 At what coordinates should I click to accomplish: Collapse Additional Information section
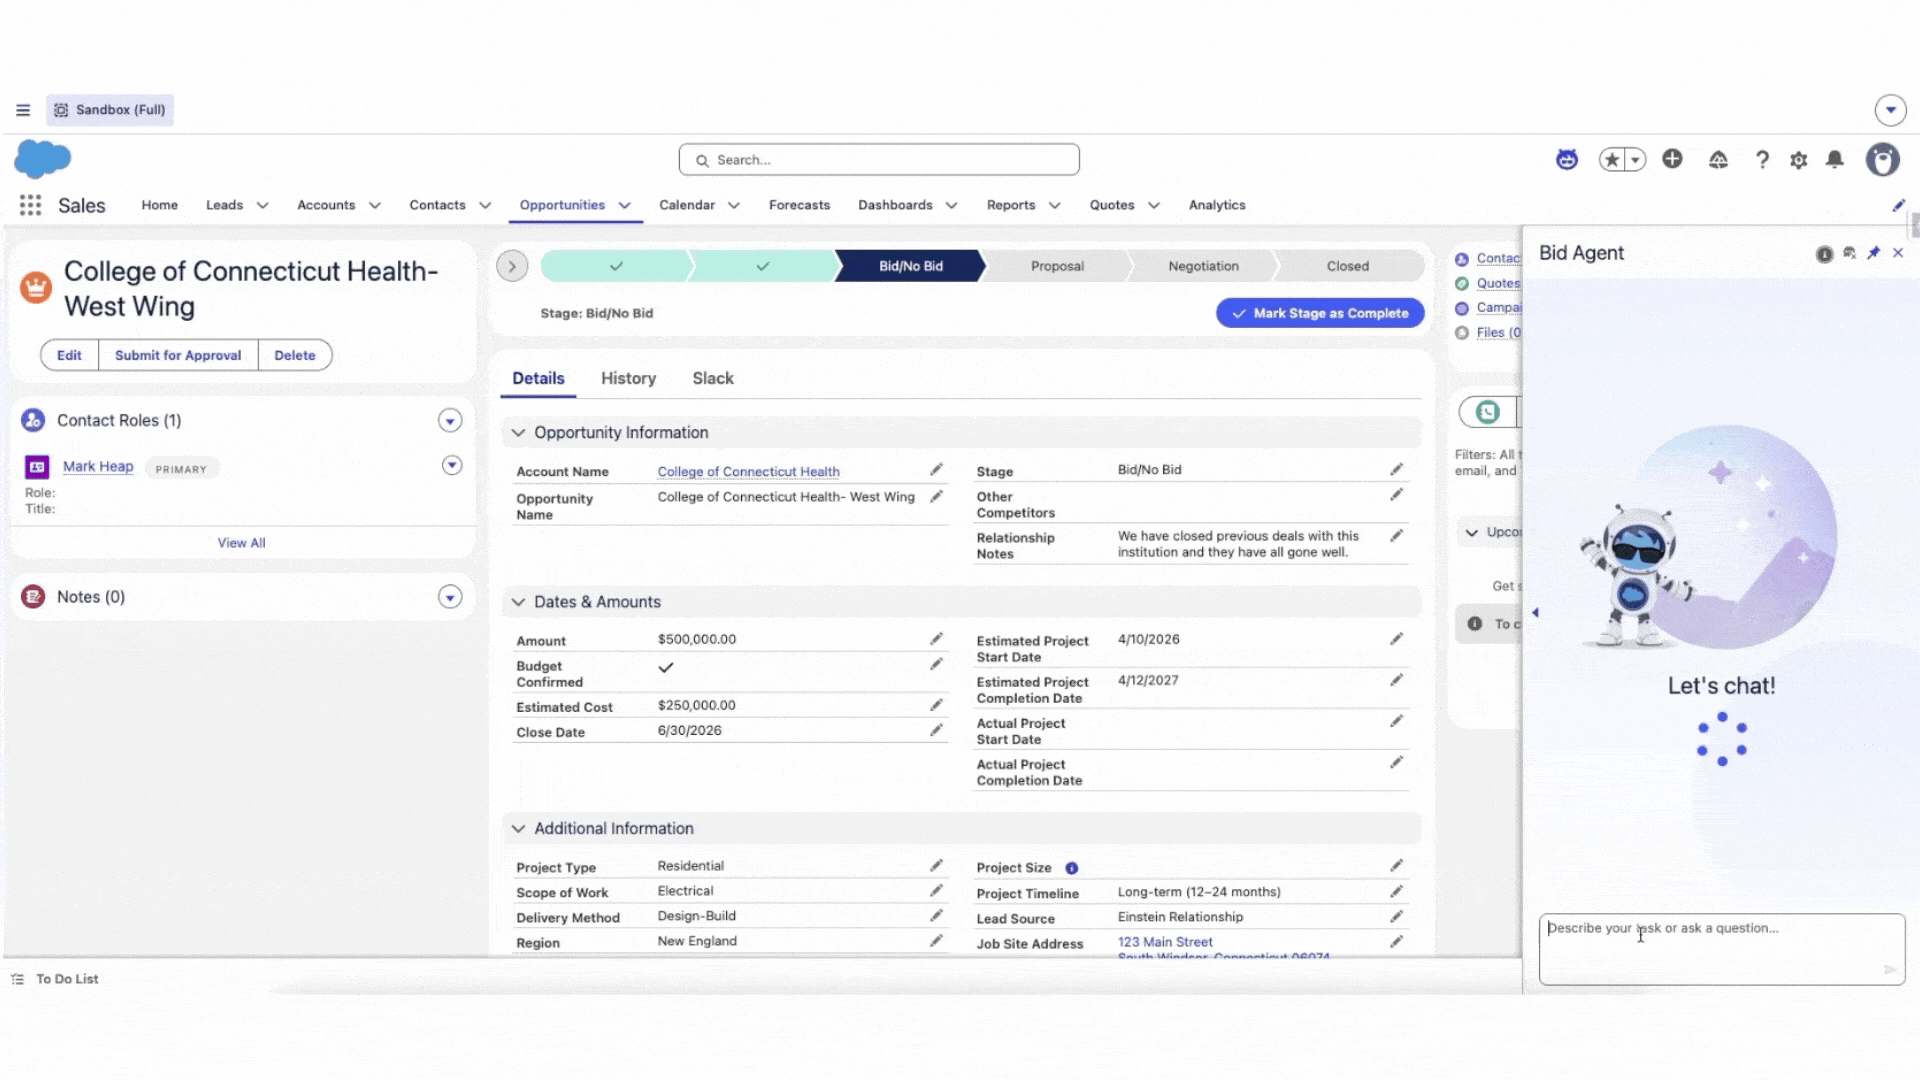click(x=518, y=829)
